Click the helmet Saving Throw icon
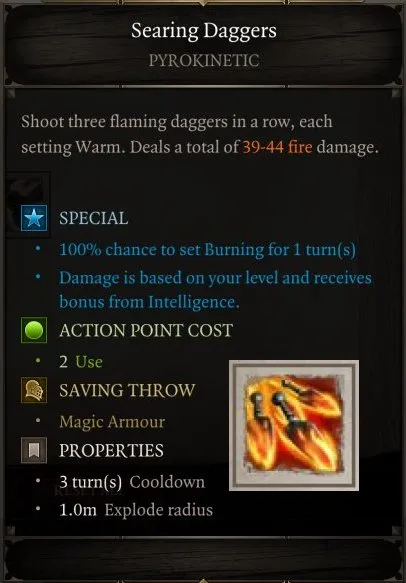The height and width of the screenshot is (583, 406). tap(34, 390)
